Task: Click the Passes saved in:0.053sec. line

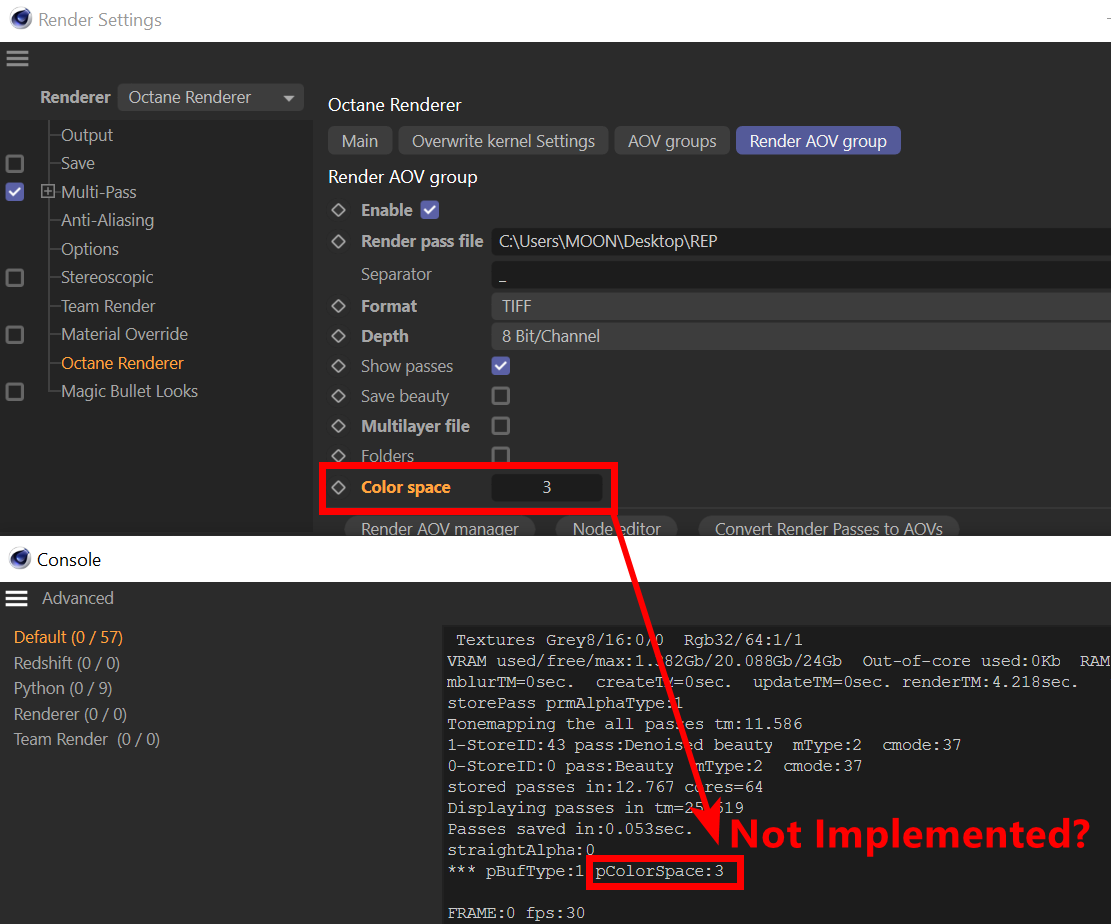Action: coord(570,828)
